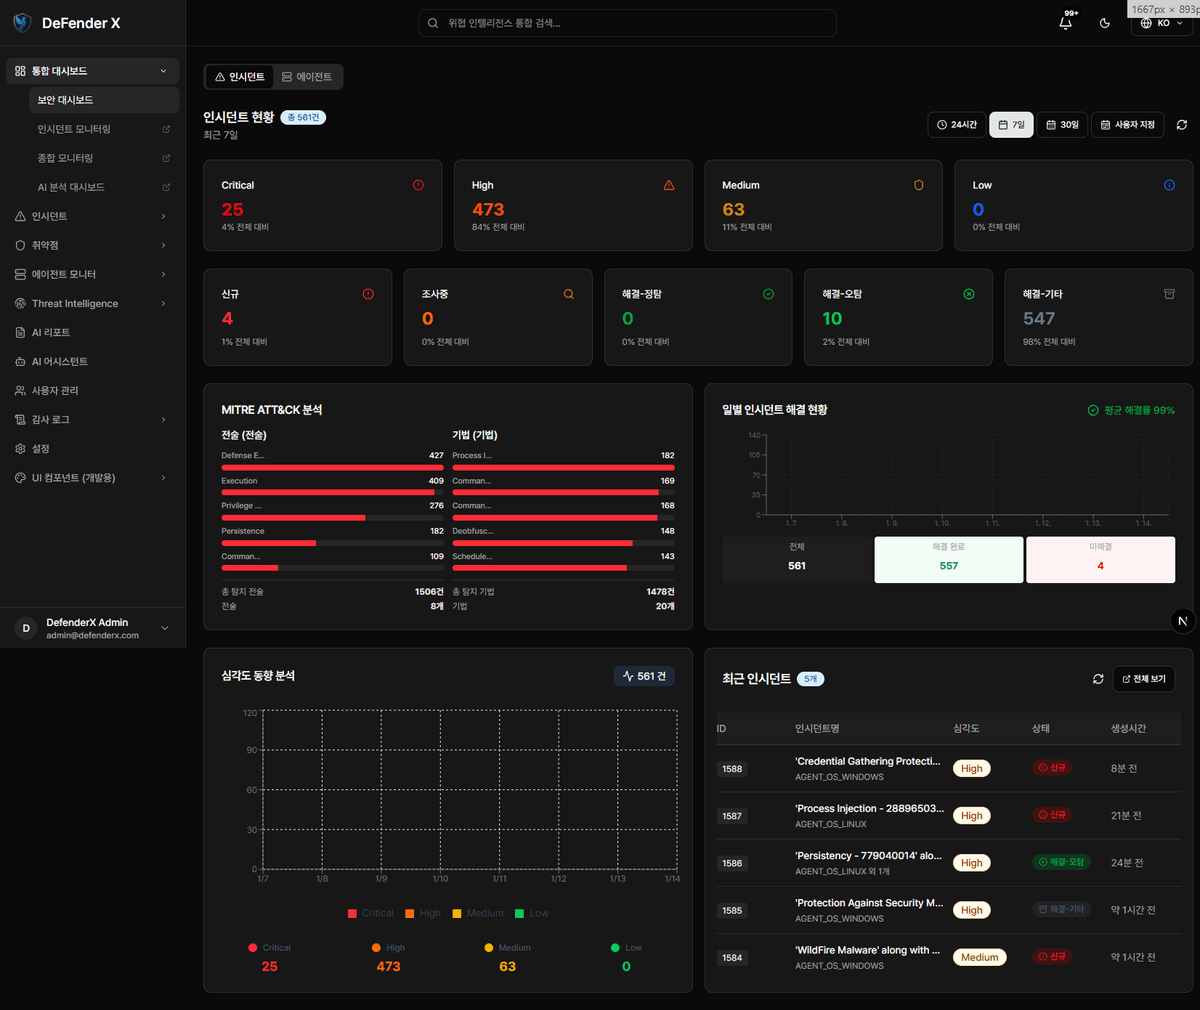Click the external link icon beside 인시던트 모니터링
The width and height of the screenshot is (1200, 1010).
[x=166, y=129]
